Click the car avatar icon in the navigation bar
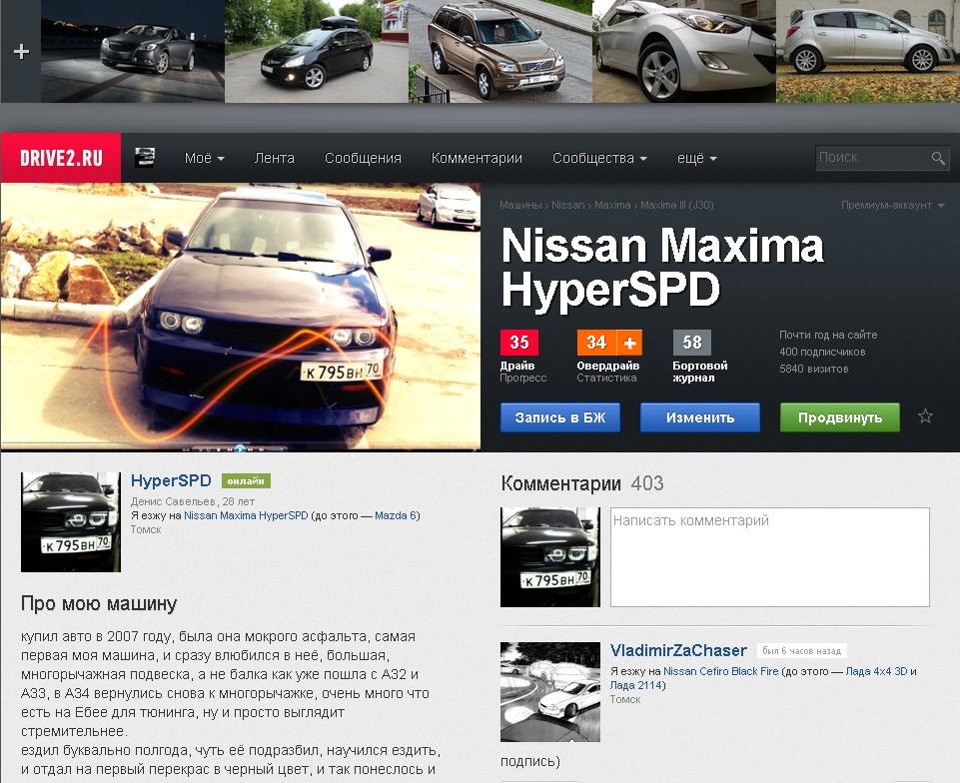Viewport: 960px width, 783px height. (x=145, y=157)
